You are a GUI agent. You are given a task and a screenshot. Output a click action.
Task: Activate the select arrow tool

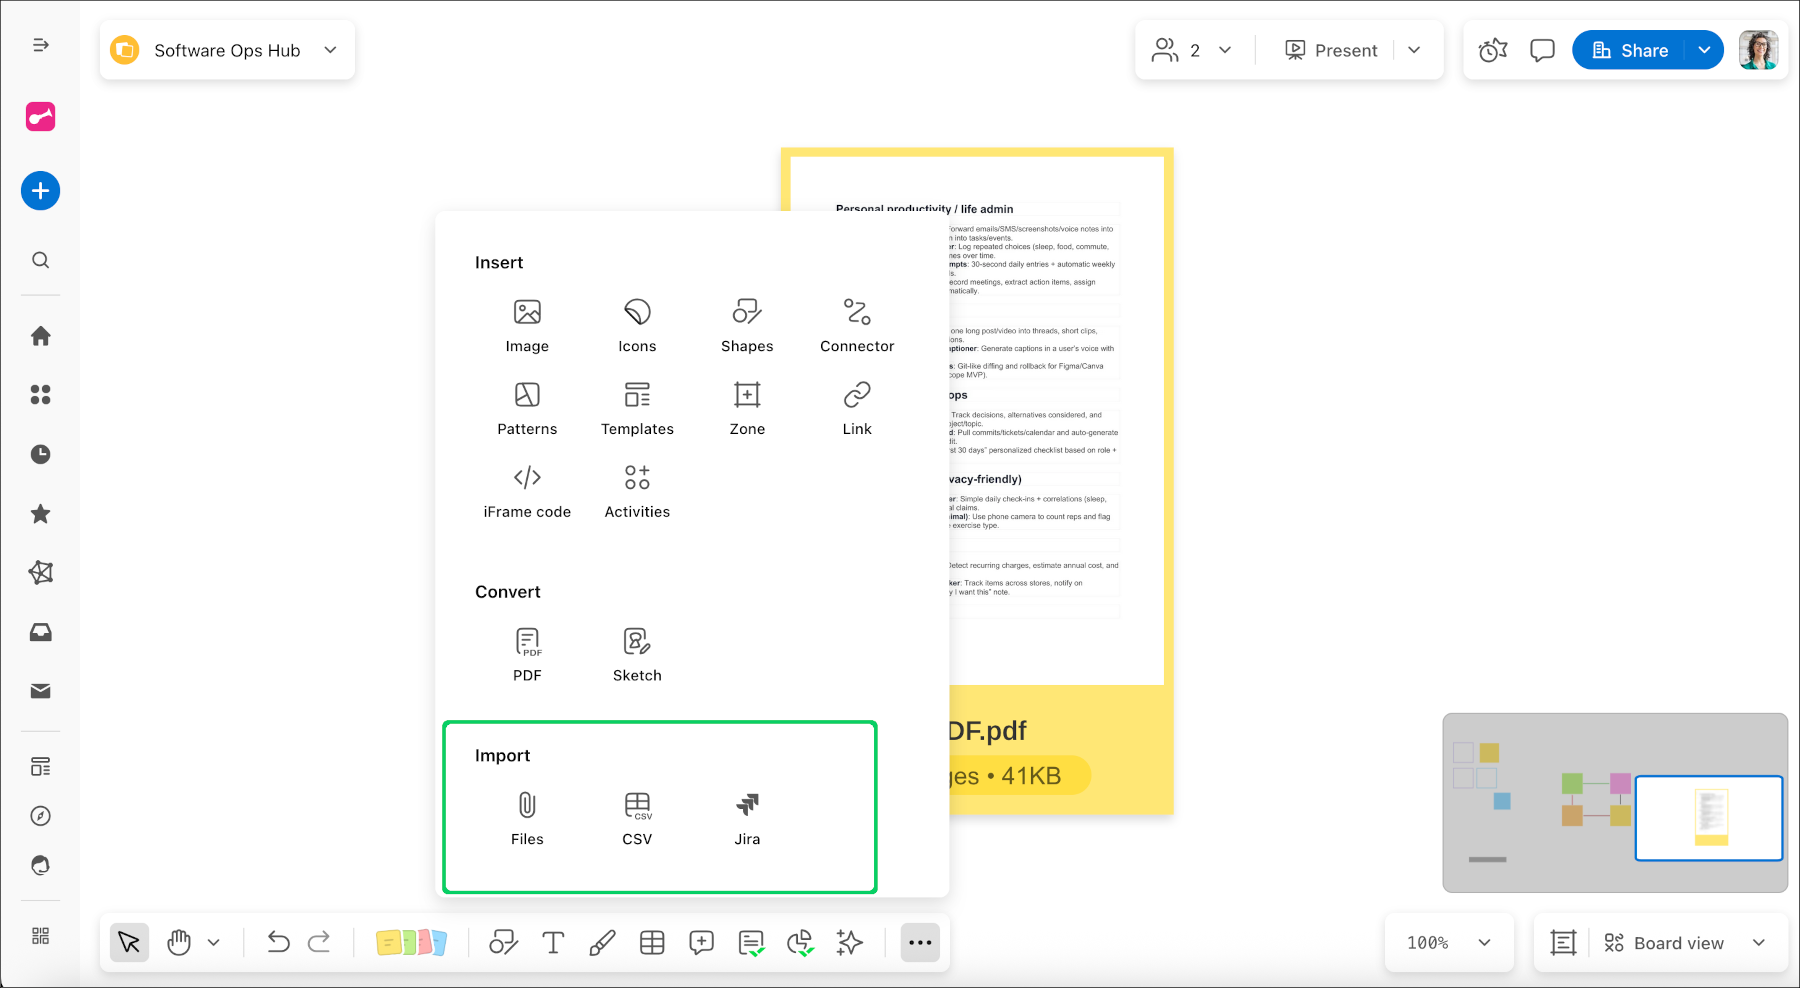point(129,943)
